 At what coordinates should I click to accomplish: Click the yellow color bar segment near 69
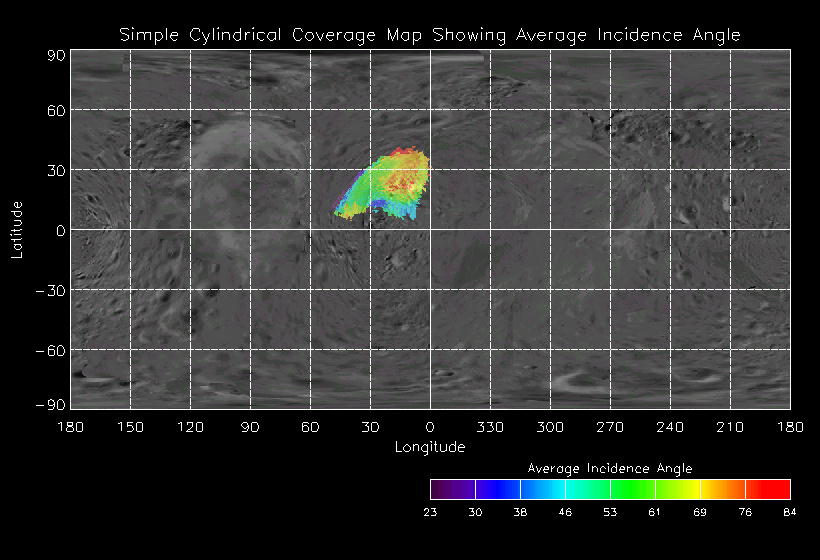tap(678, 489)
